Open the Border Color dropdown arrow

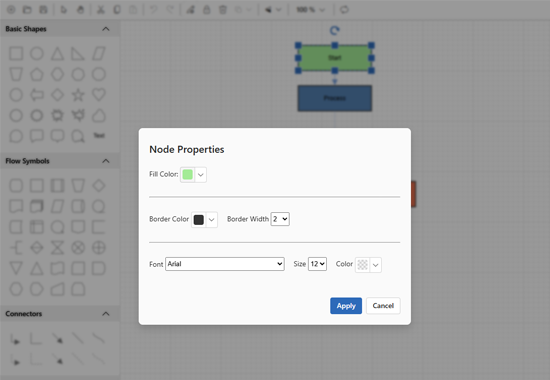click(x=212, y=220)
